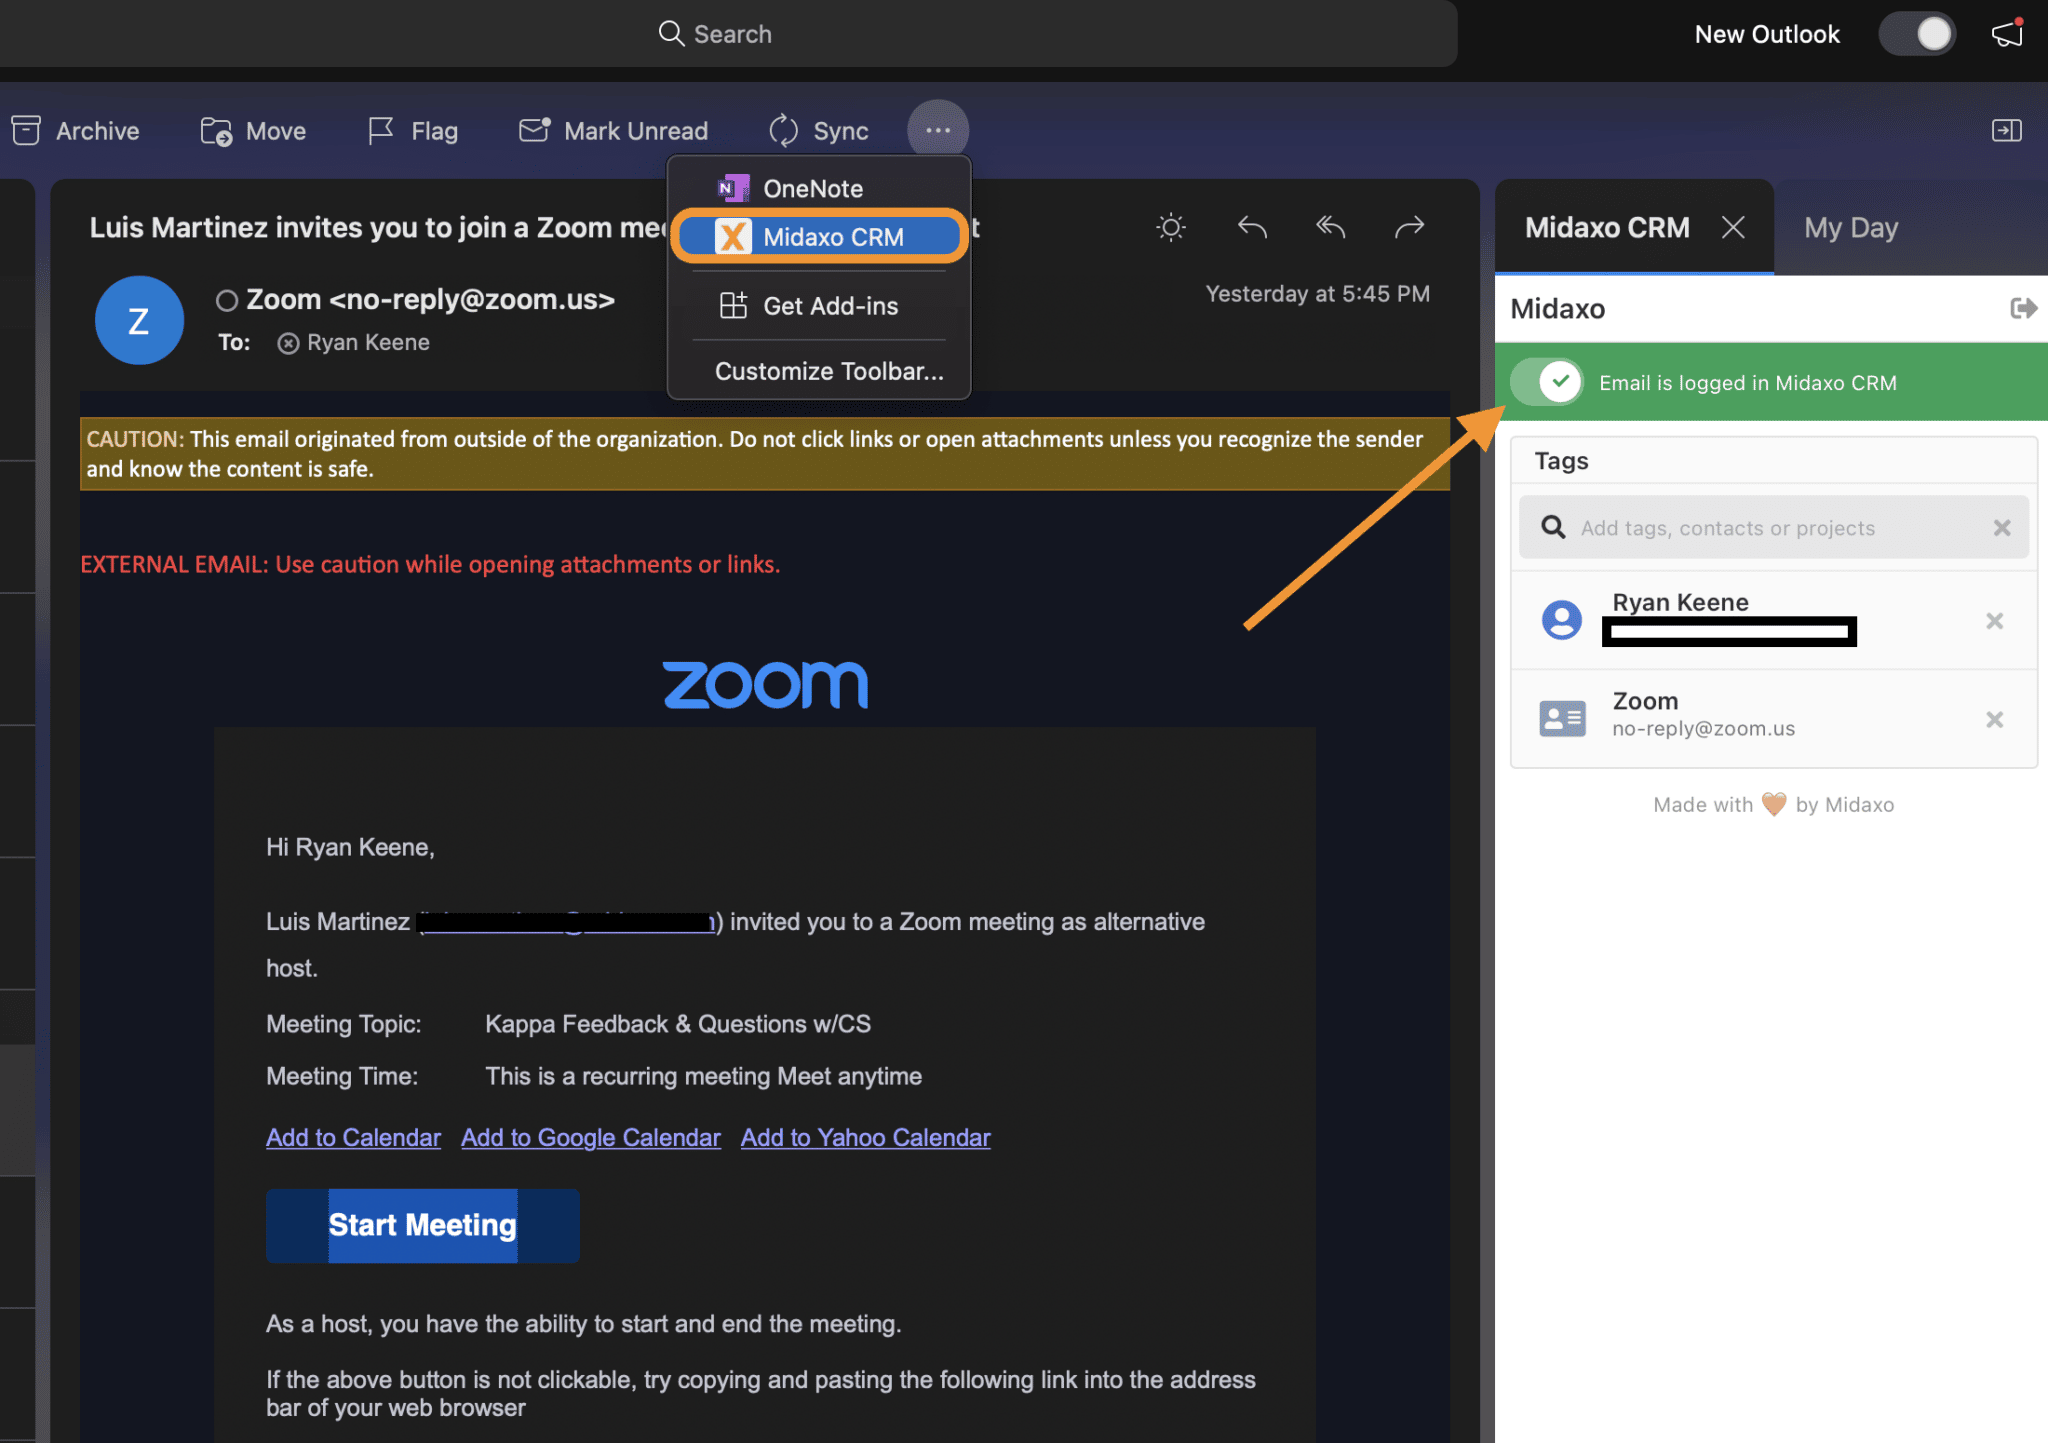Screen dimensions: 2048x1443
Task: Click the Midaxo logout icon
Action: 2023,308
